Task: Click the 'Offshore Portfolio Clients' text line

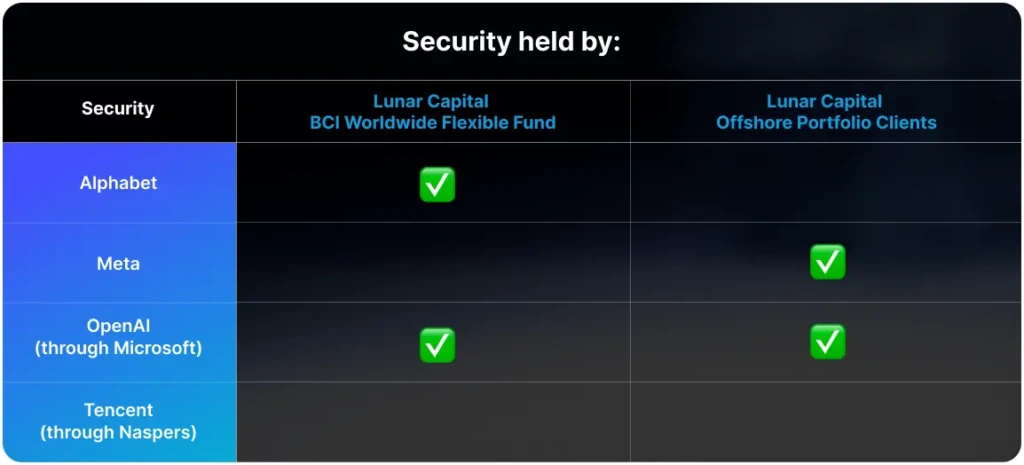Action: pos(826,122)
